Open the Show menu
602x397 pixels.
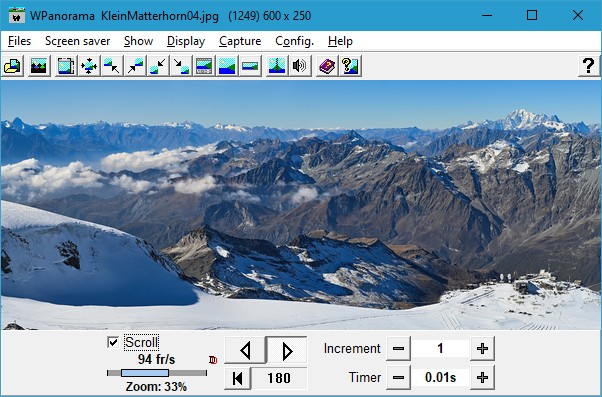139,41
